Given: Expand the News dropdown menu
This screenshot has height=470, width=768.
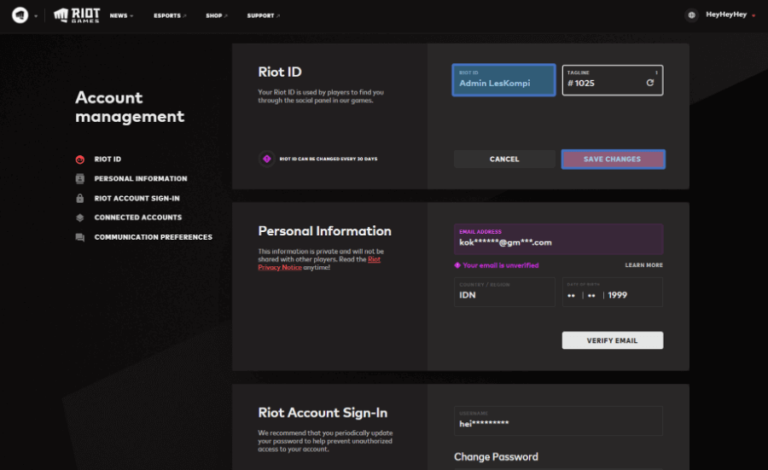Looking at the screenshot, I should pyautogui.click(x=121, y=16).
